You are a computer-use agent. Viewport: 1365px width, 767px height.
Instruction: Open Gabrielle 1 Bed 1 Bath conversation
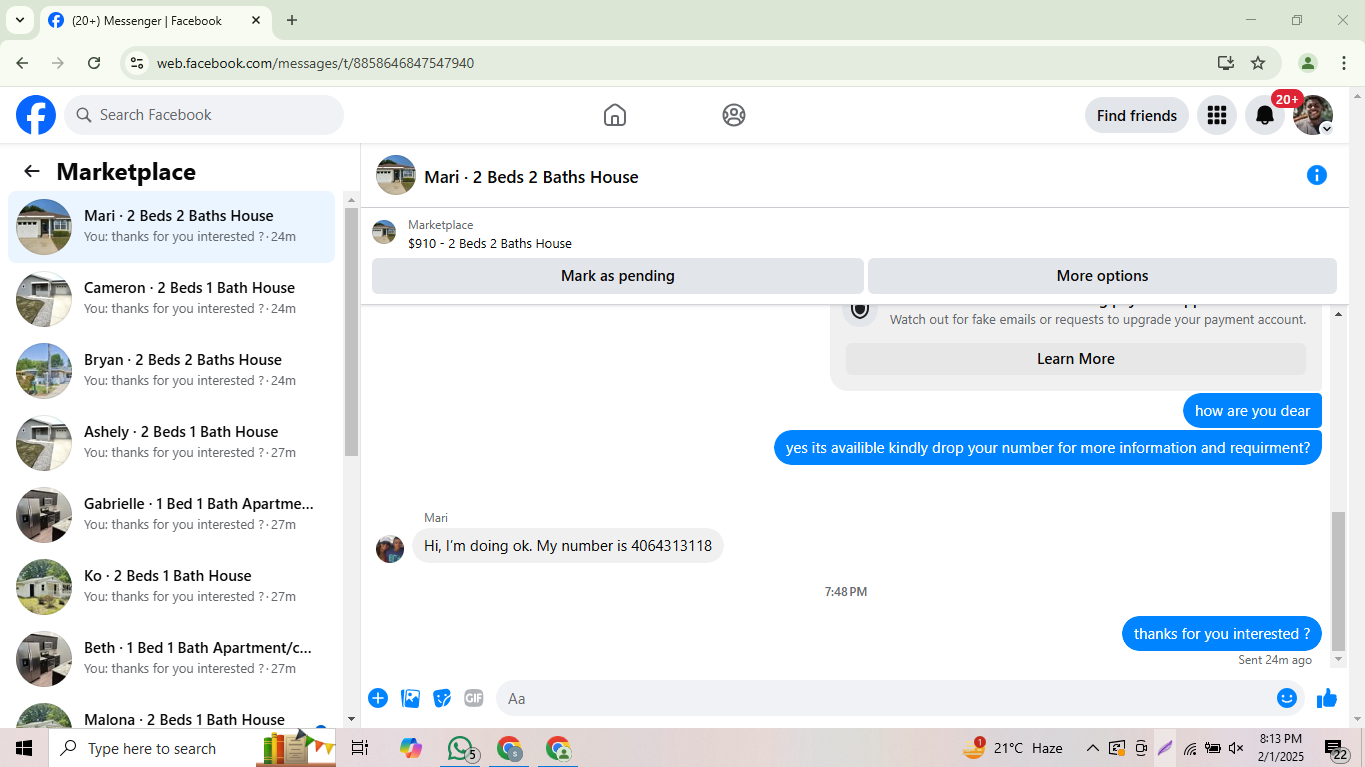171,515
